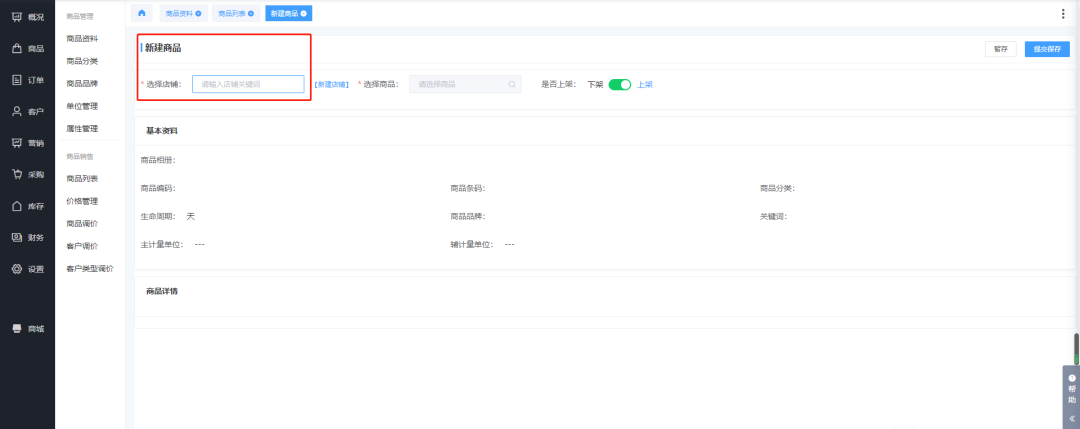Open 商品分类 in the submenu
The image size is (1080, 429).
coord(82,61)
